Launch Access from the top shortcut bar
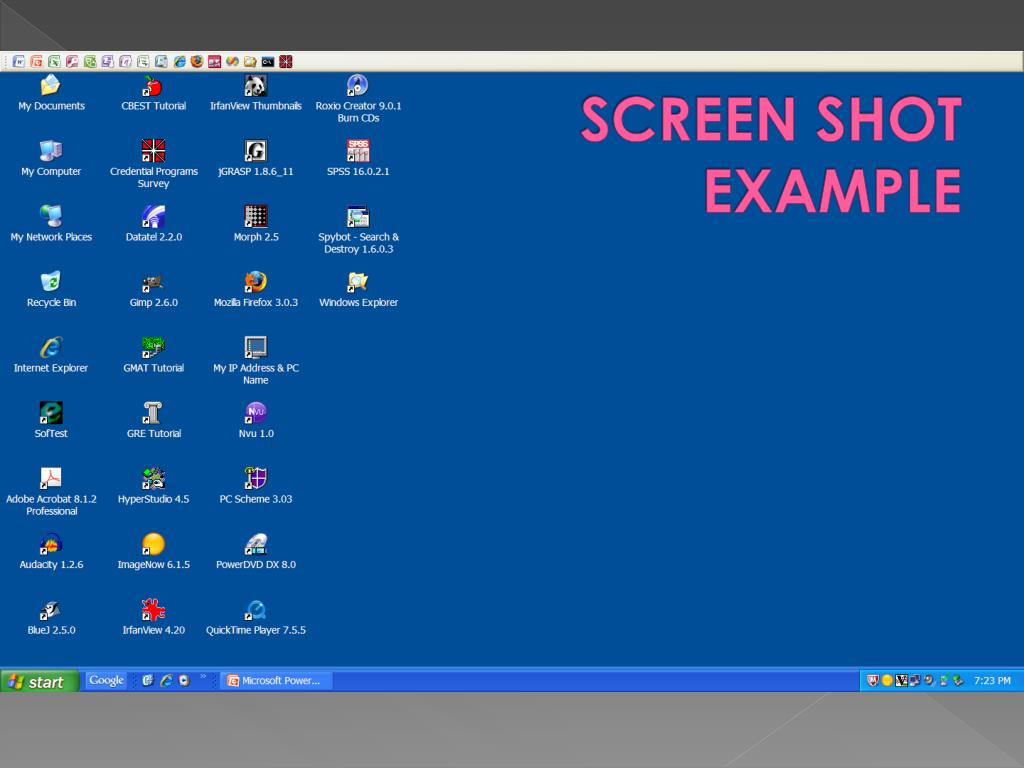This screenshot has width=1024, height=768. point(72,61)
